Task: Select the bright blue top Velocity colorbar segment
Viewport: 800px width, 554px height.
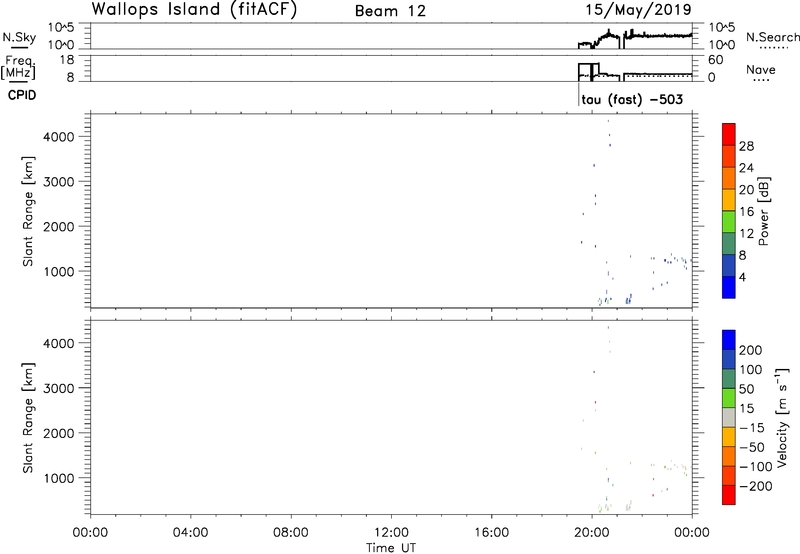Action: 729,340
